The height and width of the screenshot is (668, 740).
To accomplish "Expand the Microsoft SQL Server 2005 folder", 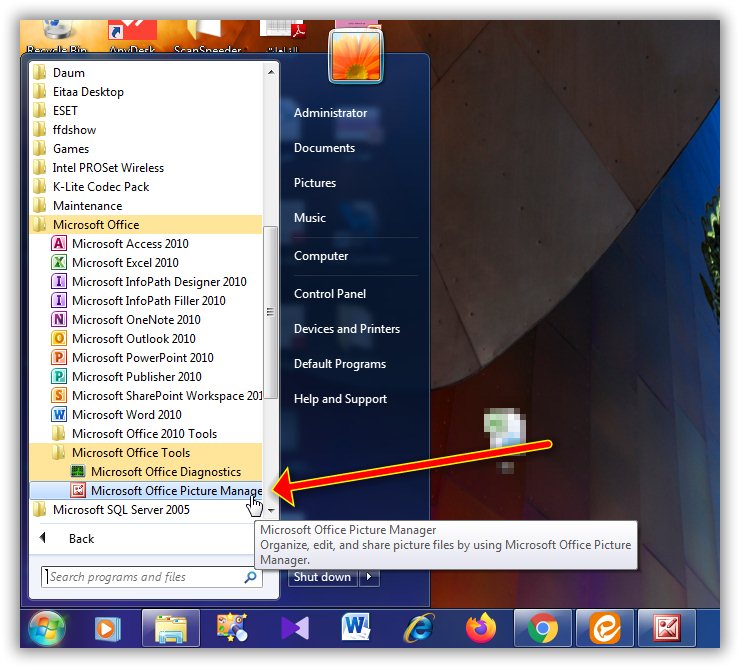I will click(x=120, y=510).
